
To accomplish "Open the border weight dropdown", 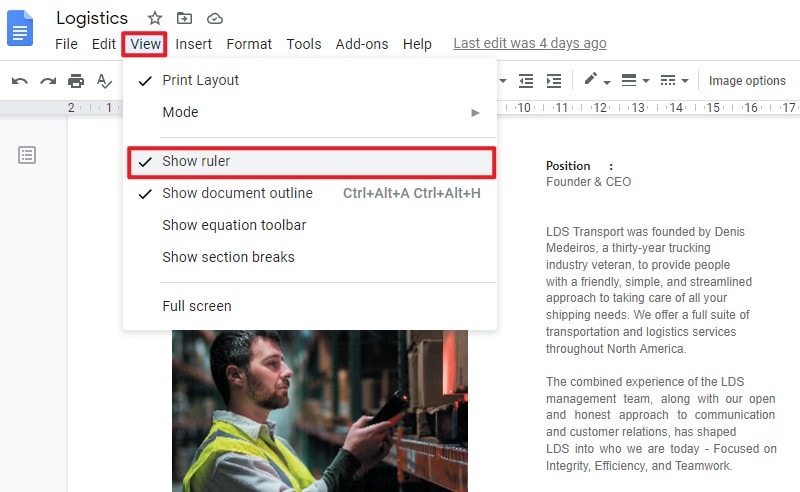I will pos(635,80).
